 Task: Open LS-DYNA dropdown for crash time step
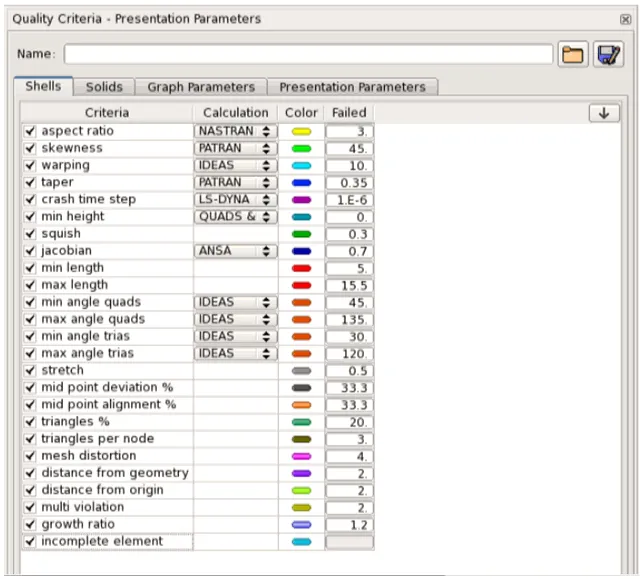(236, 200)
